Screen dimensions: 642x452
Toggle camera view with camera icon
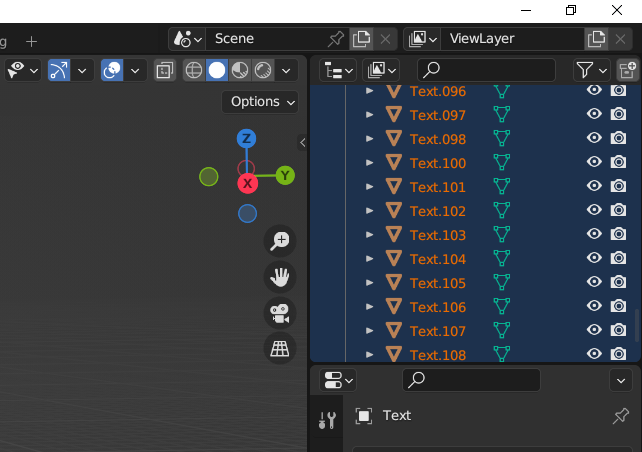coord(280,313)
